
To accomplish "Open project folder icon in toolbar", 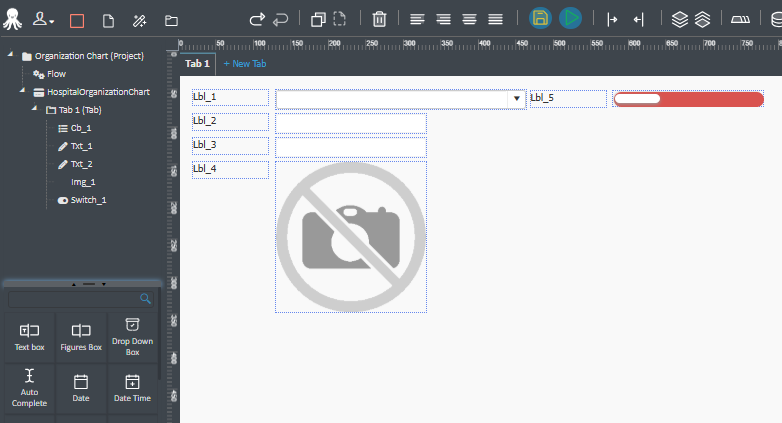I will tap(171, 21).
